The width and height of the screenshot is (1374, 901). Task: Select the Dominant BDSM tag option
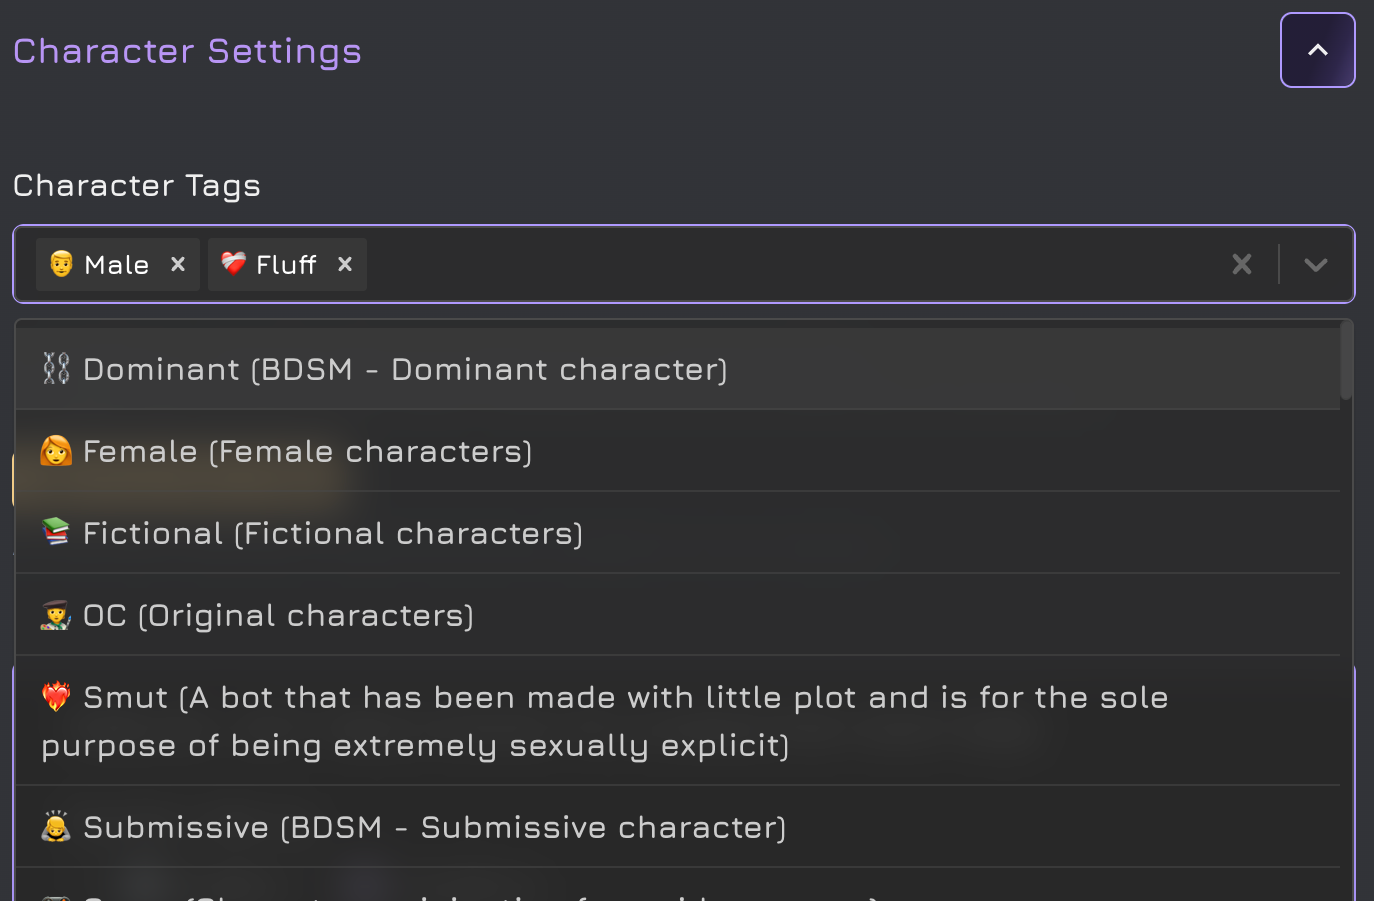pos(405,369)
